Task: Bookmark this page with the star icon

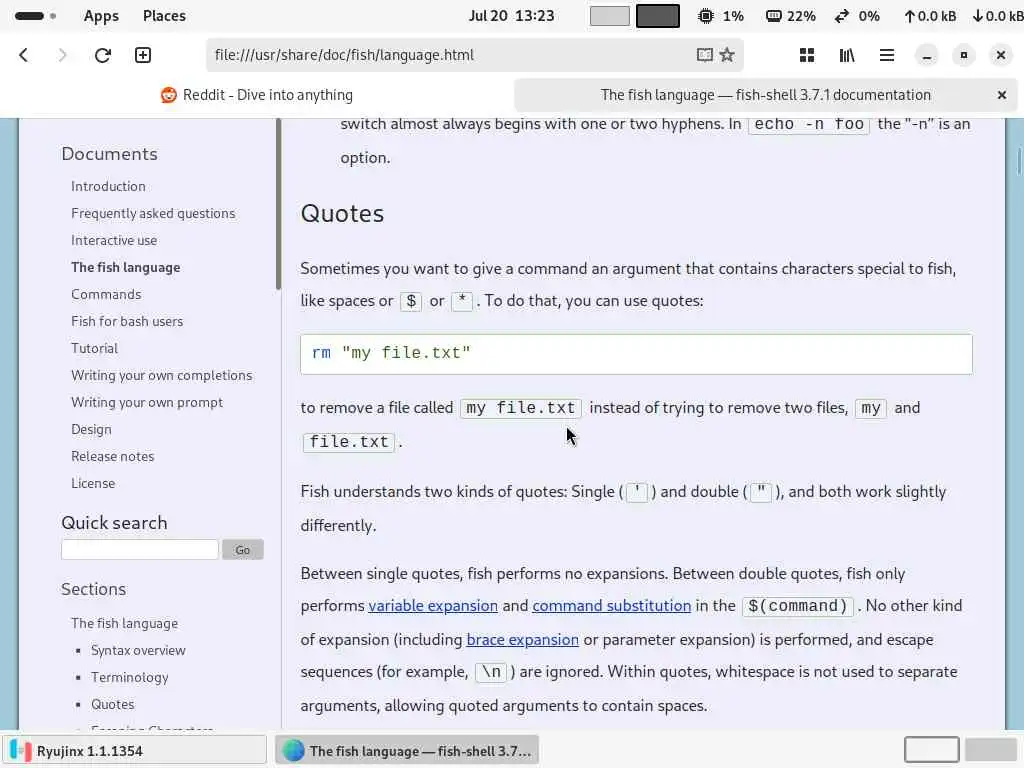Action: coord(727,55)
